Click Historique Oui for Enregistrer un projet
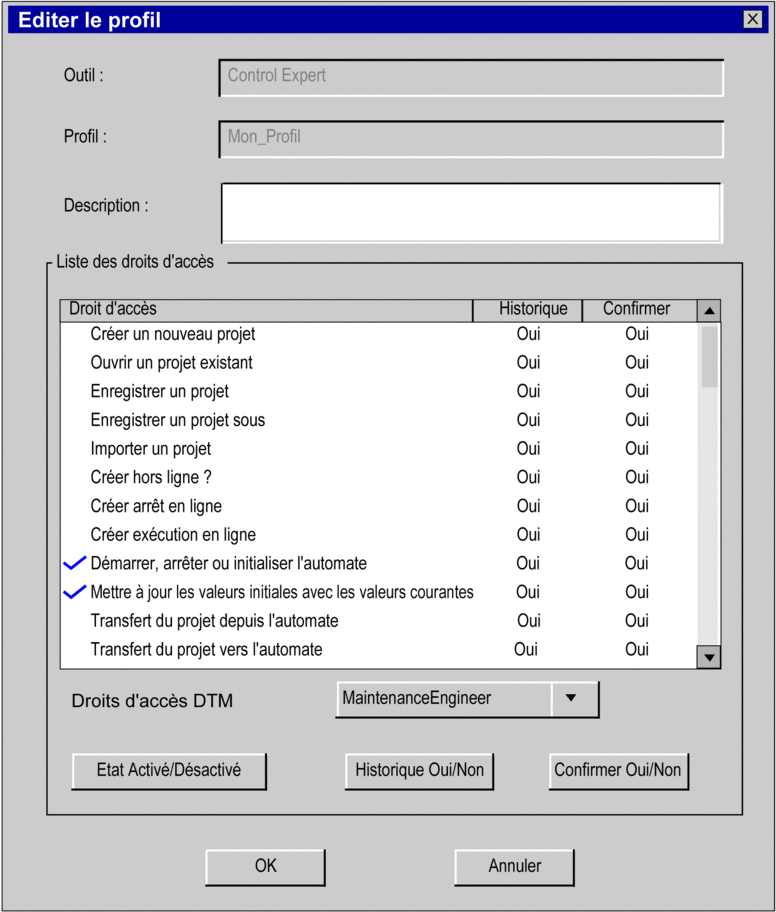Screen dimensions: 776x912 pyautogui.click(x=528, y=391)
